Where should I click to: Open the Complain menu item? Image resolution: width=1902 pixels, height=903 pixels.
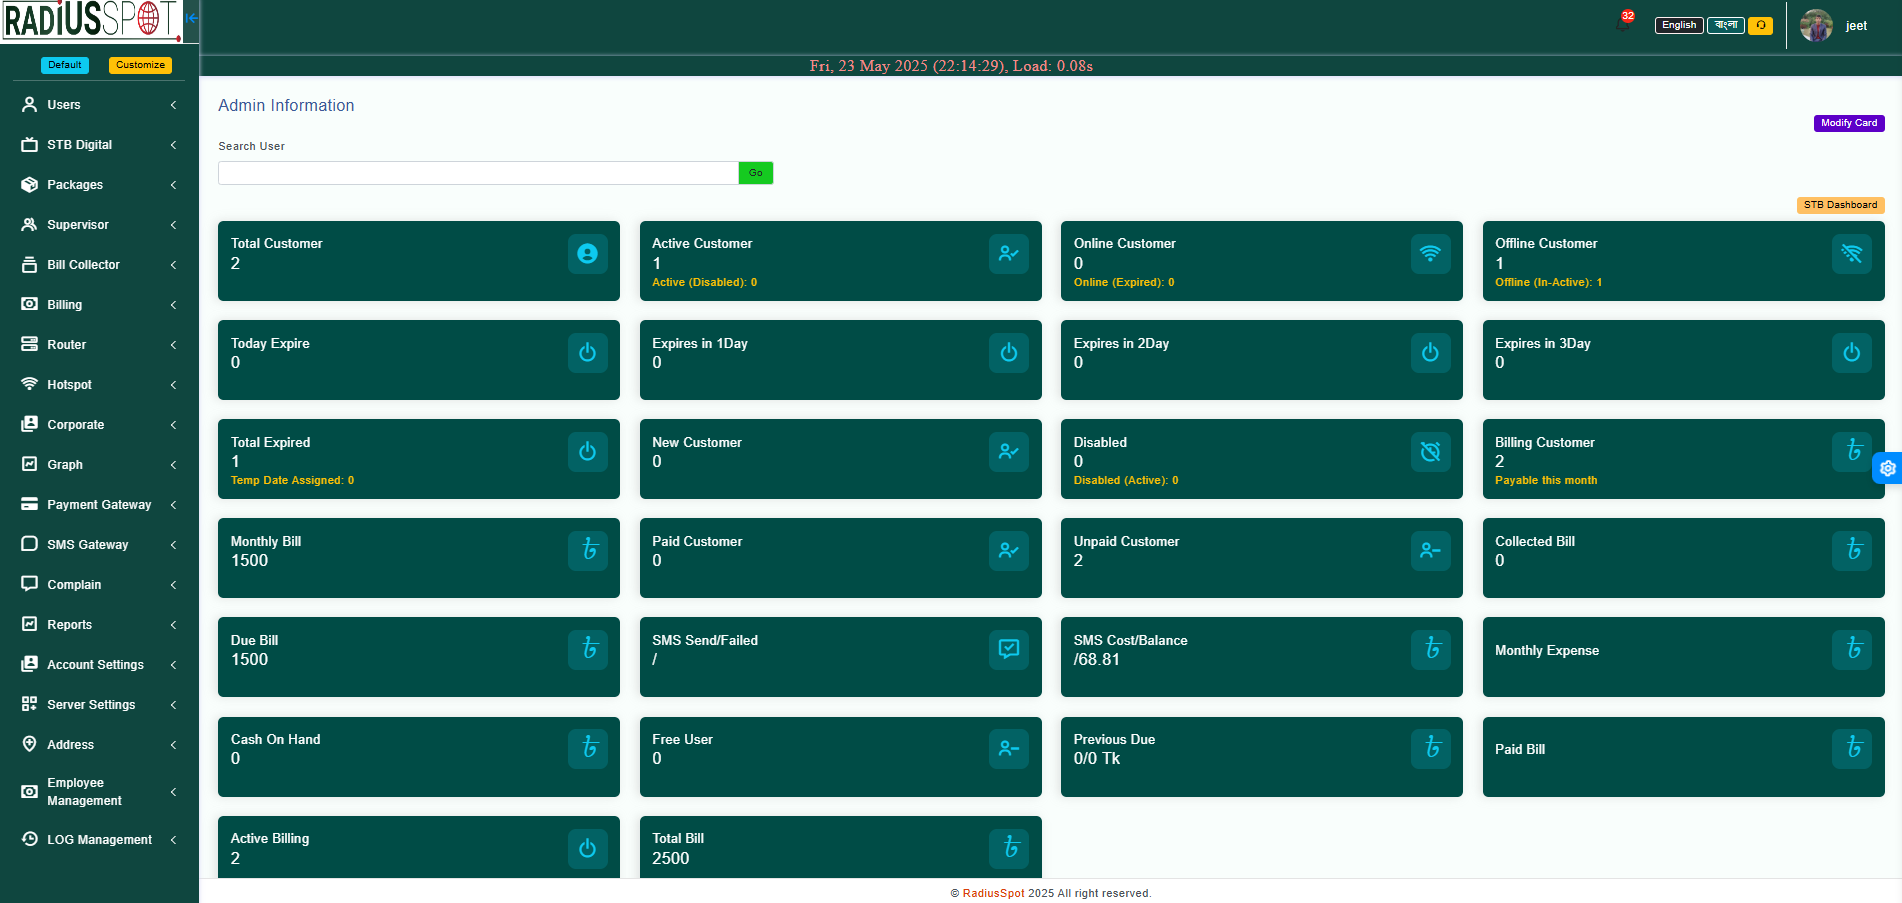coord(99,585)
